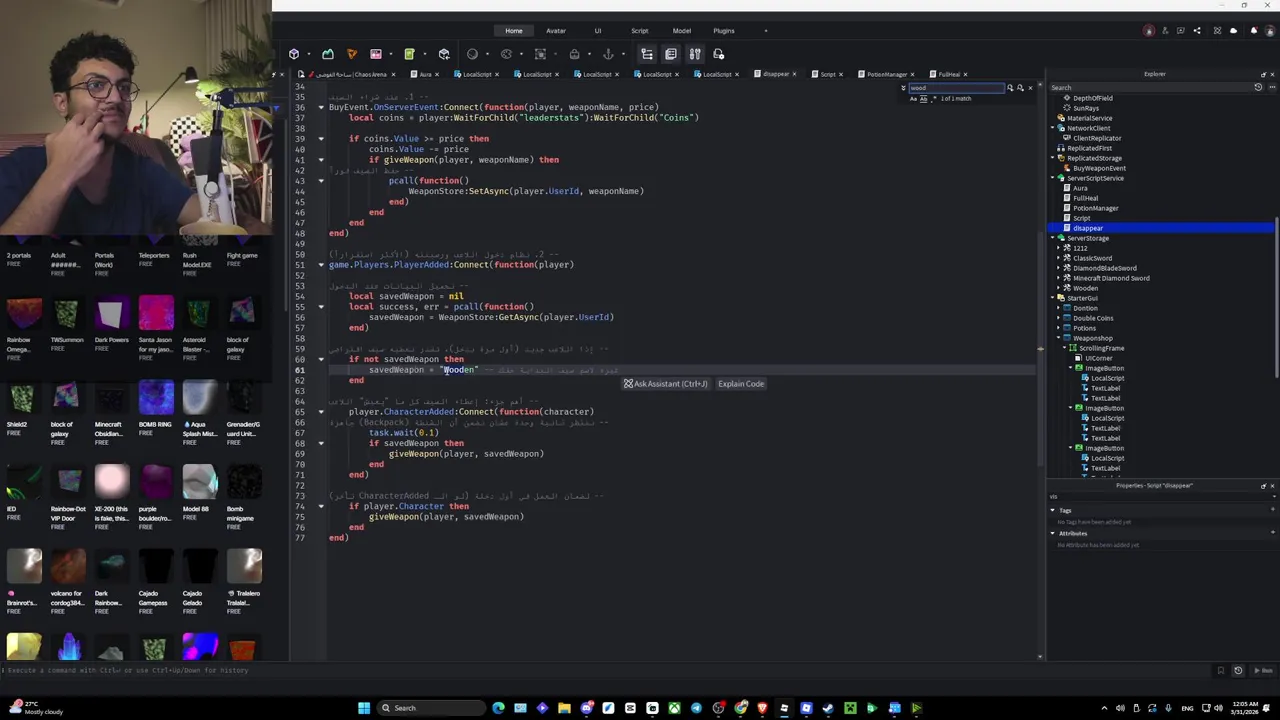This screenshot has width=1280, height=720.
Task: Open the Home ribbon tab
Action: pos(514,31)
